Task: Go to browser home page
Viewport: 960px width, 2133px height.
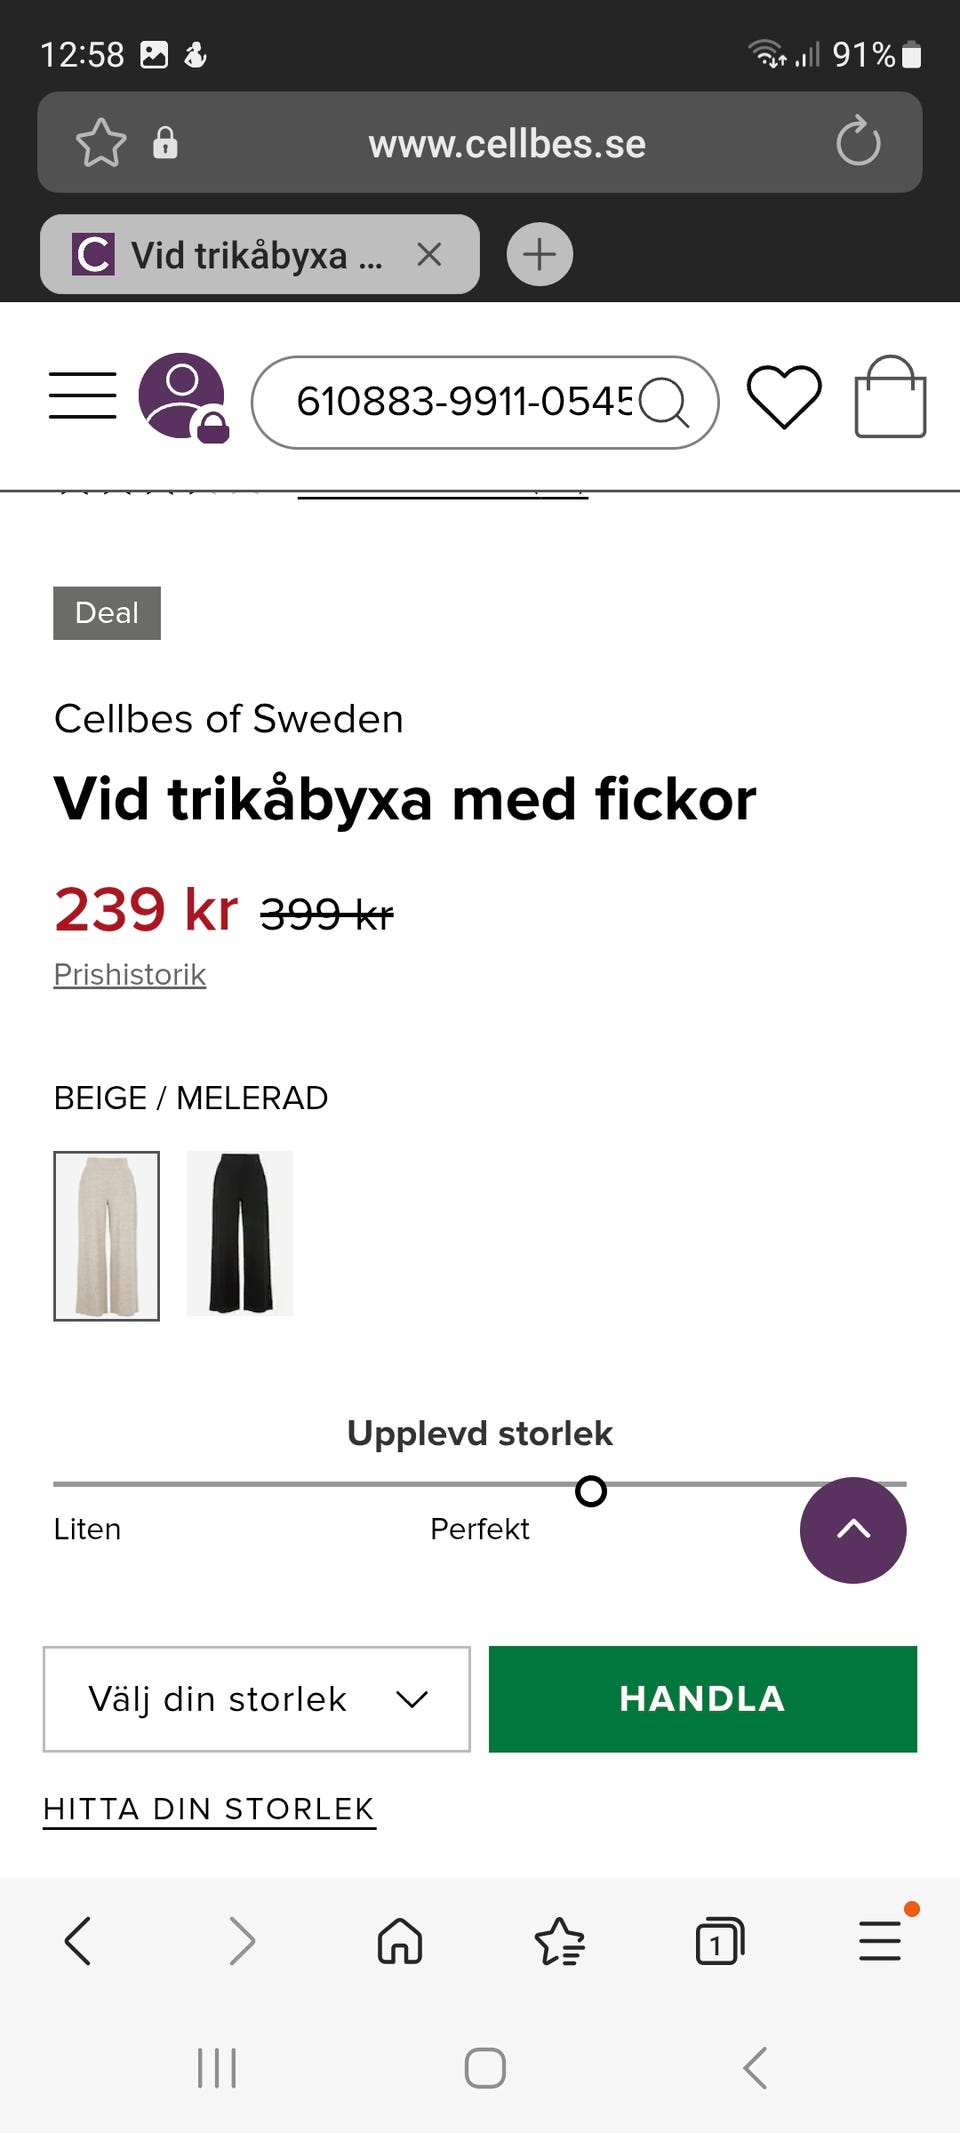Action: tap(400, 1941)
